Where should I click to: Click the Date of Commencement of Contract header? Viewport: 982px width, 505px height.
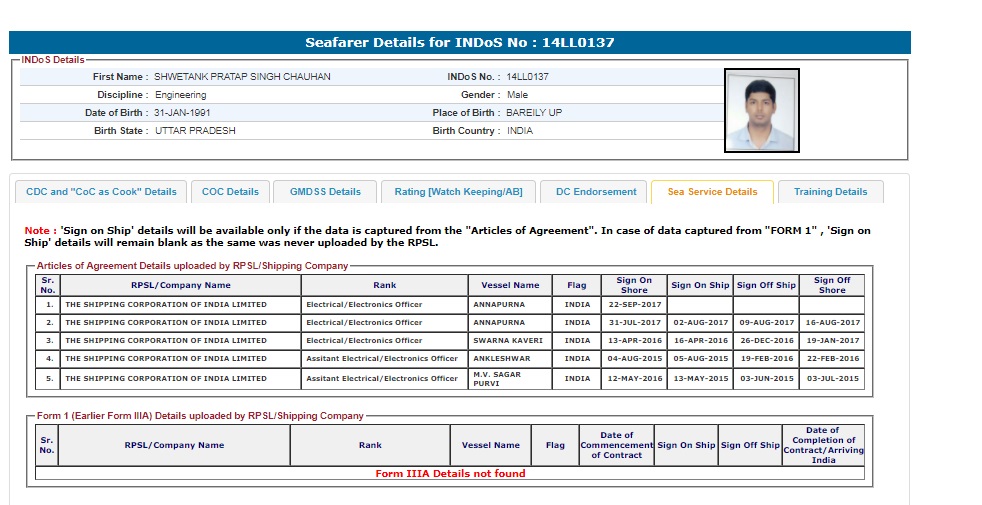pos(616,445)
